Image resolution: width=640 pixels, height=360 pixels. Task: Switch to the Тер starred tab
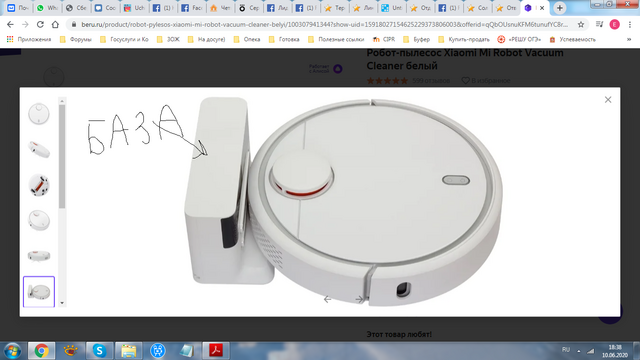coord(335,8)
